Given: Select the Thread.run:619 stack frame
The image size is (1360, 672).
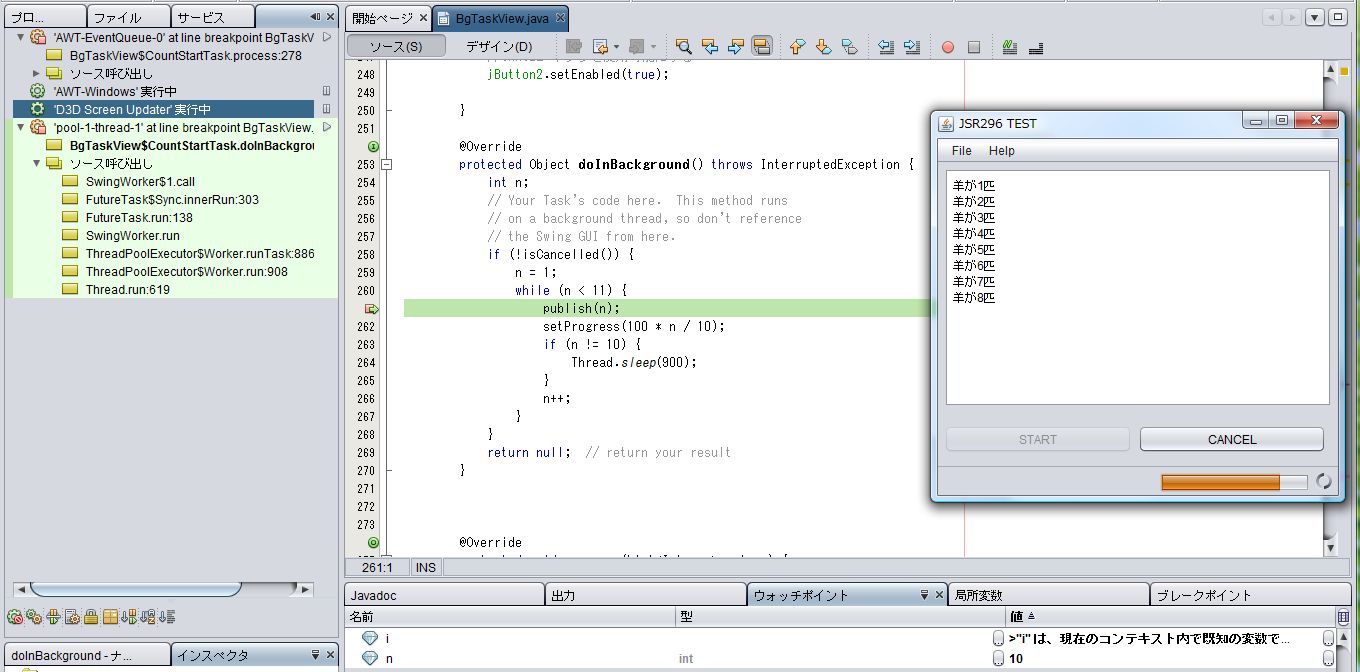Looking at the screenshot, I should click(127, 290).
